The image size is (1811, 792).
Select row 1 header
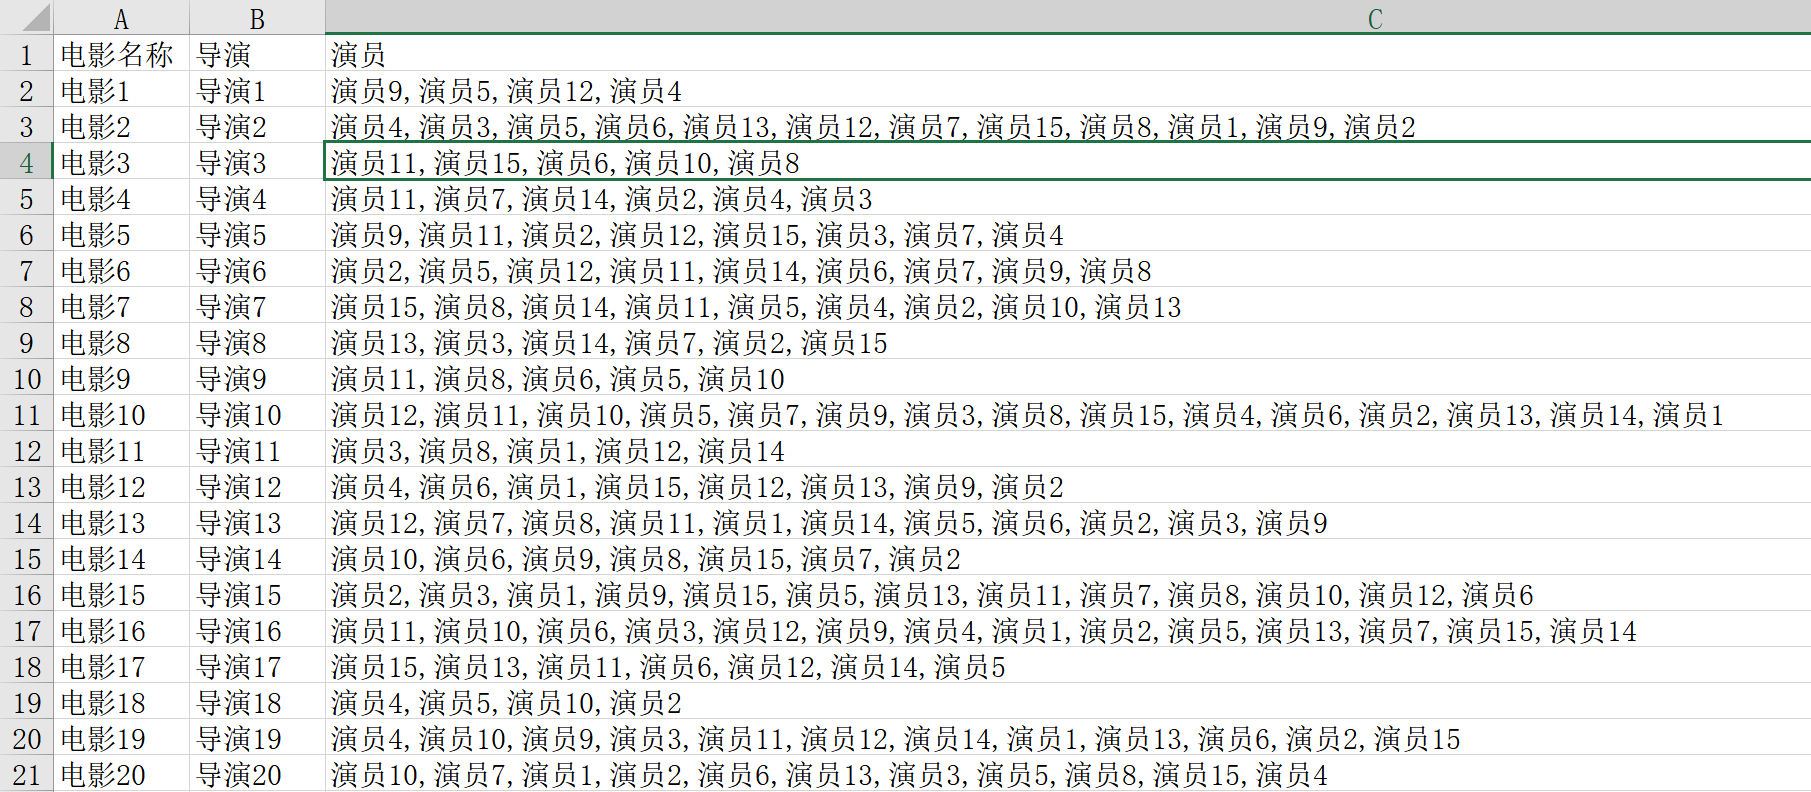(26, 54)
